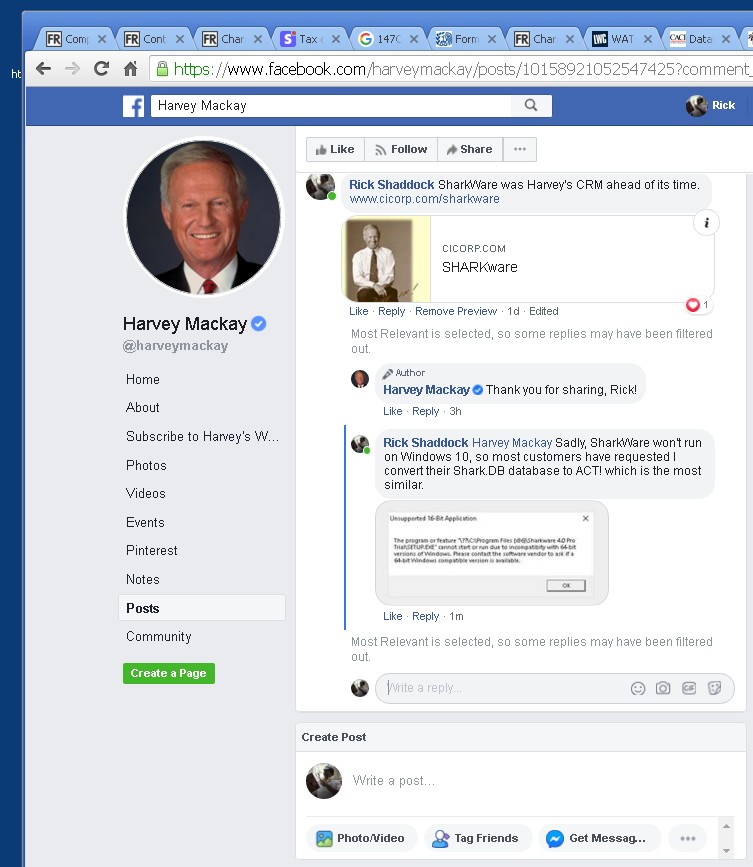The height and width of the screenshot is (867, 753).
Task: Go back with browser back arrow
Action: coord(43,69)
